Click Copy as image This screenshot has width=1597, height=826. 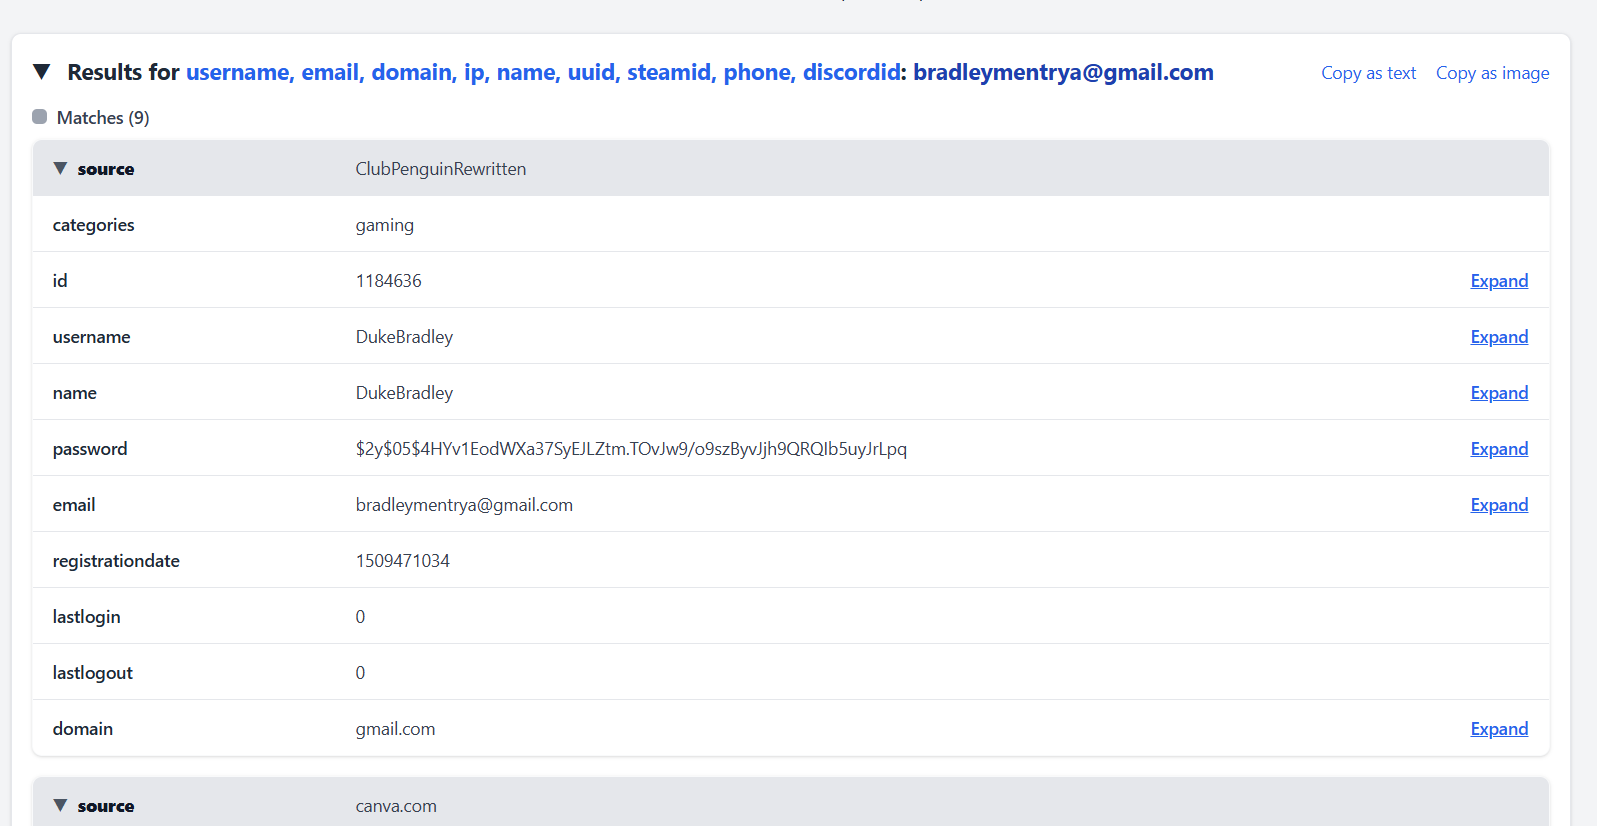(1492, 73)
